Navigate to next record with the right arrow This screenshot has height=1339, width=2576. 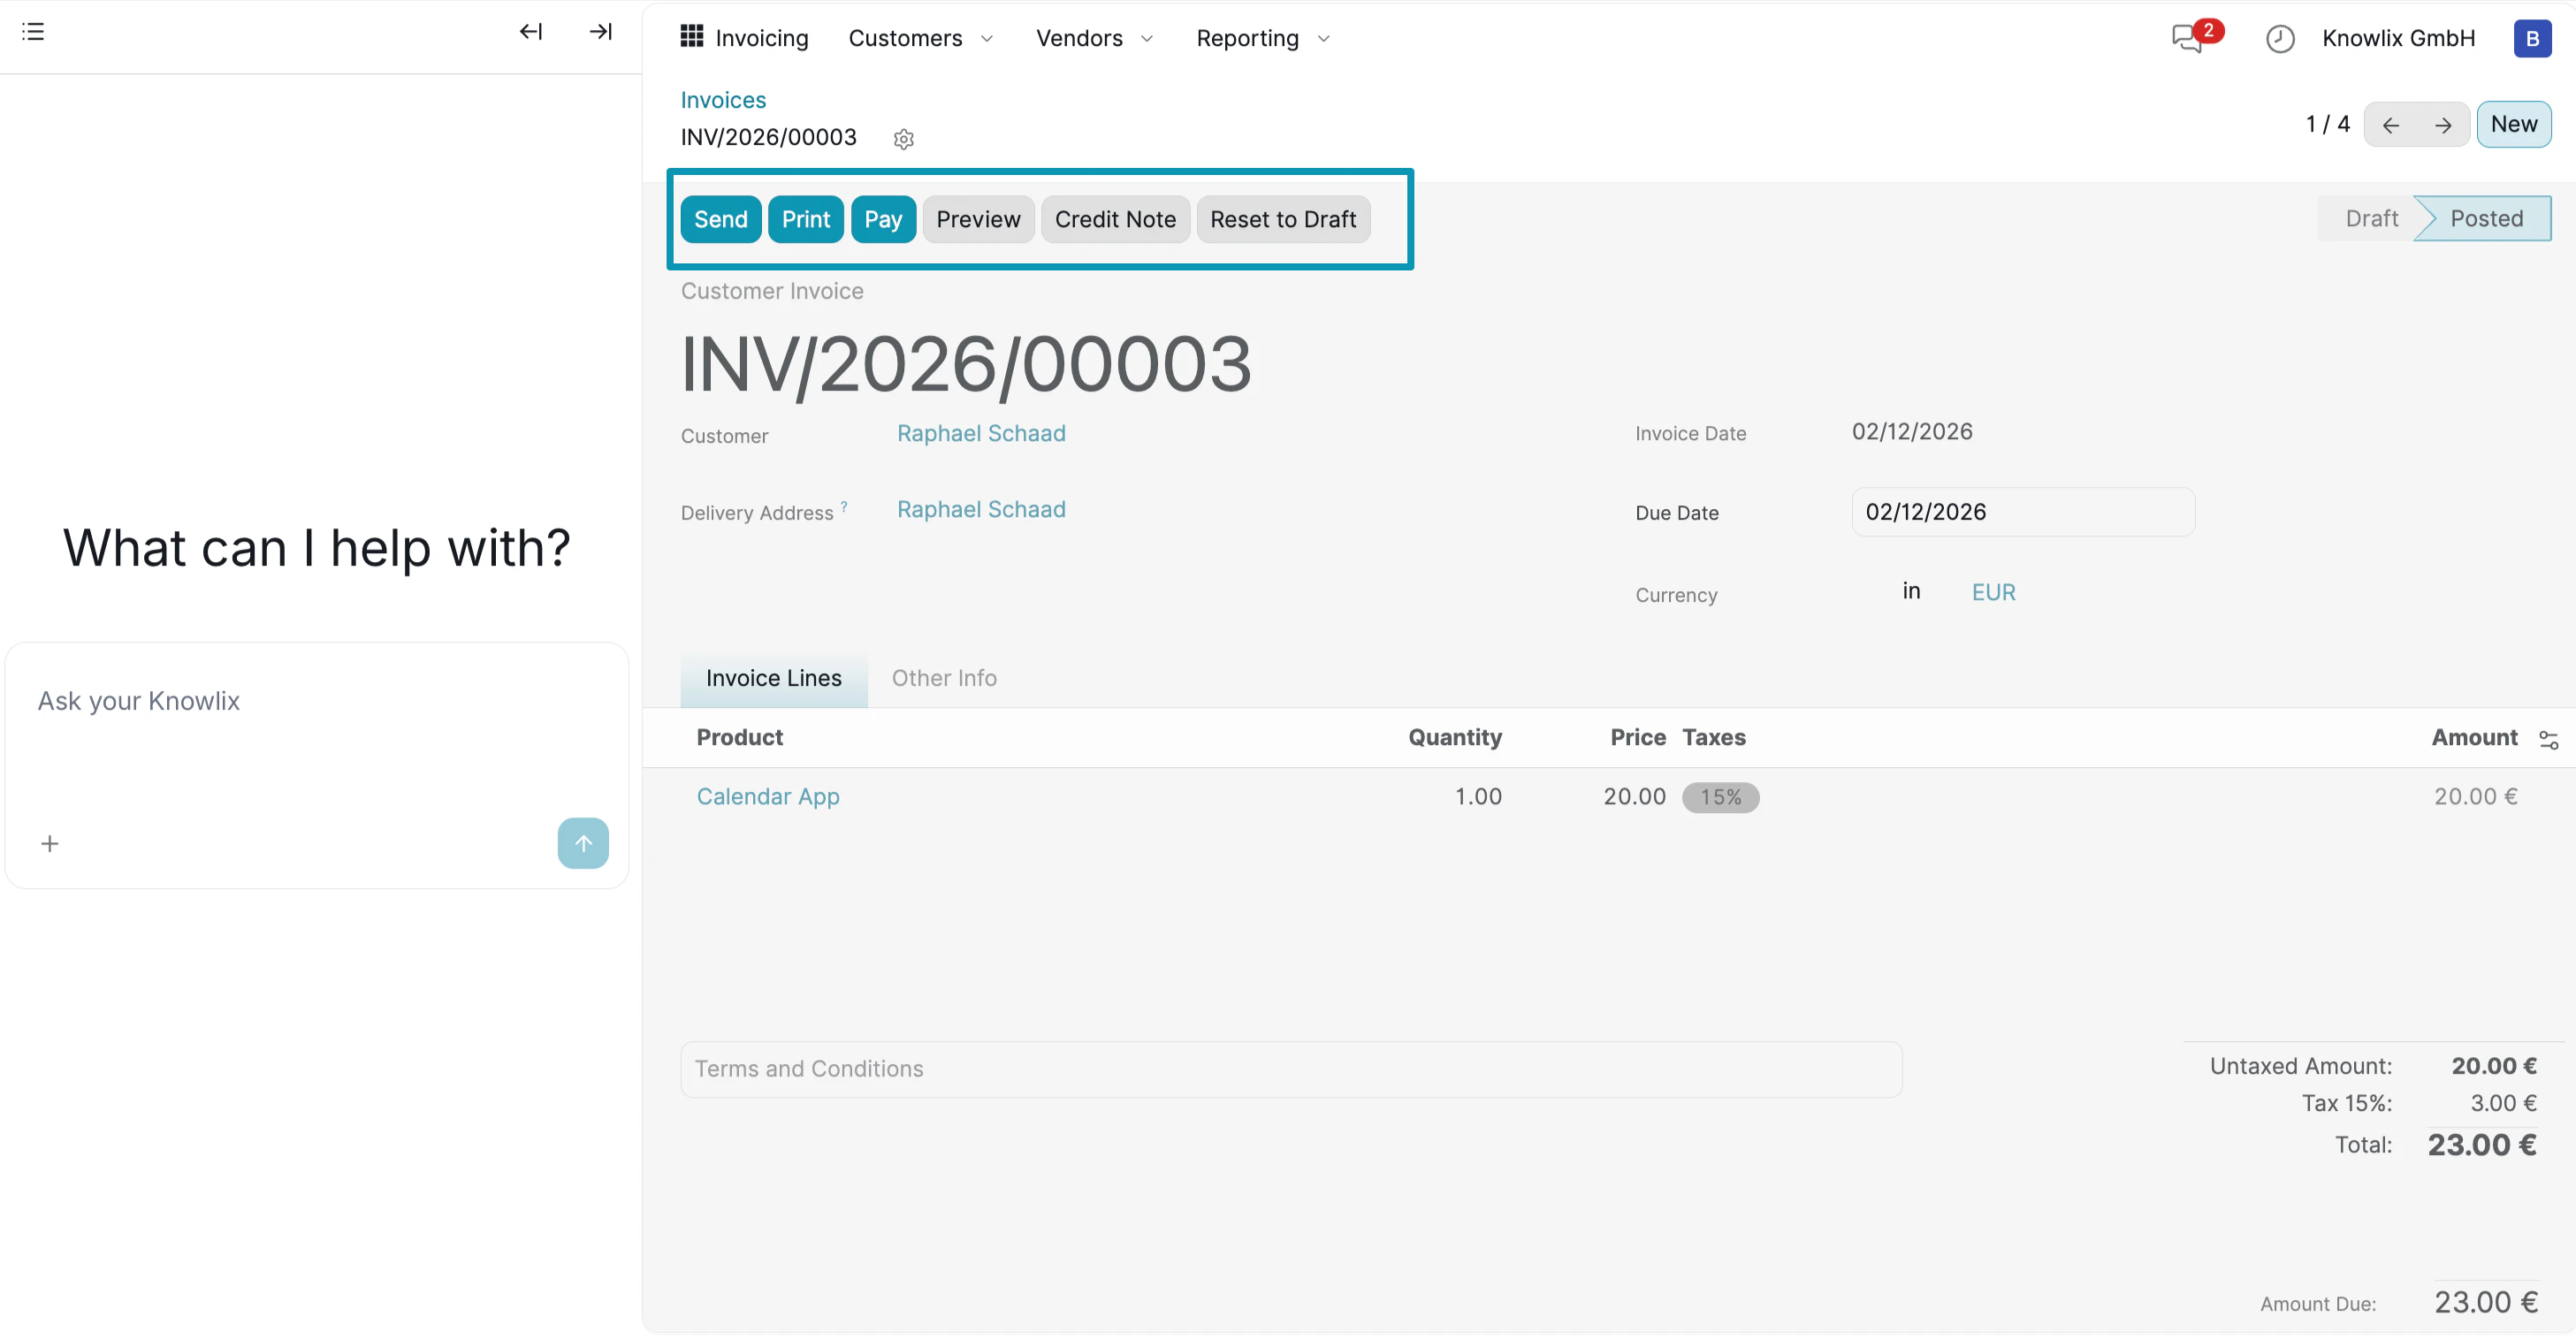pyautogui.click(x=2445, y=124)
